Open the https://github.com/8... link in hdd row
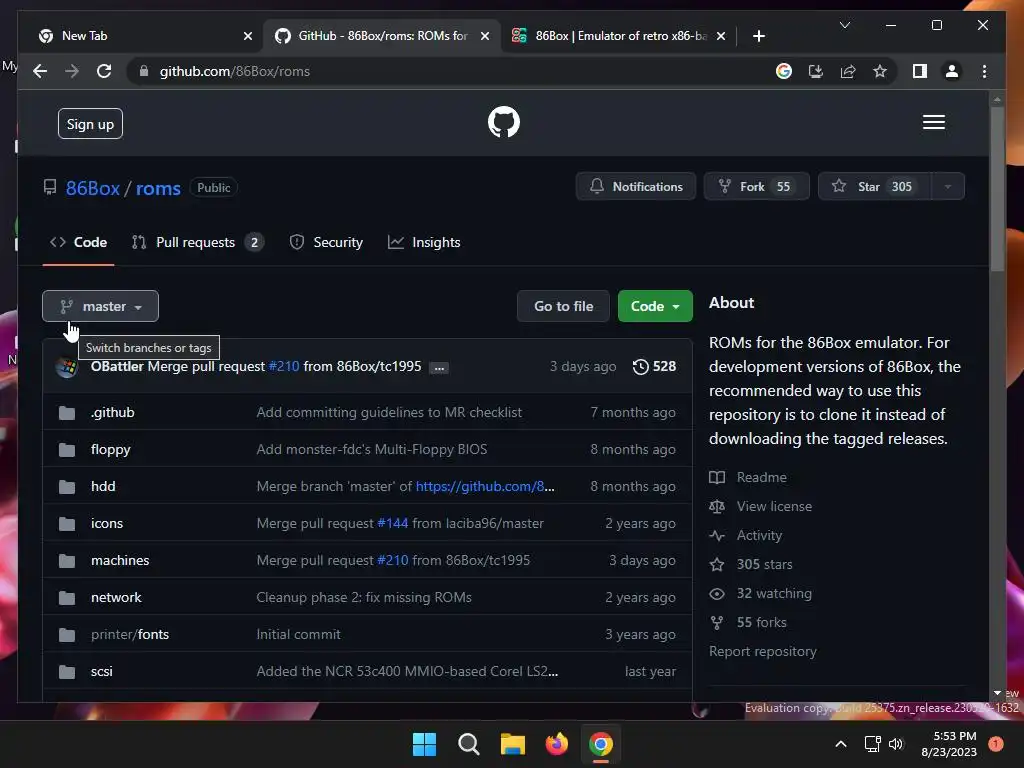The height and width of the screenshot is (768, 1024). [x=485, y=487]
